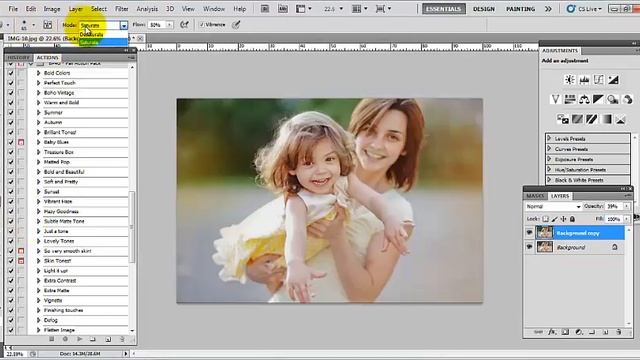This screenshot has height=360, width=640.
Task: Create a new layer
Action: click(x=605, y=332)
